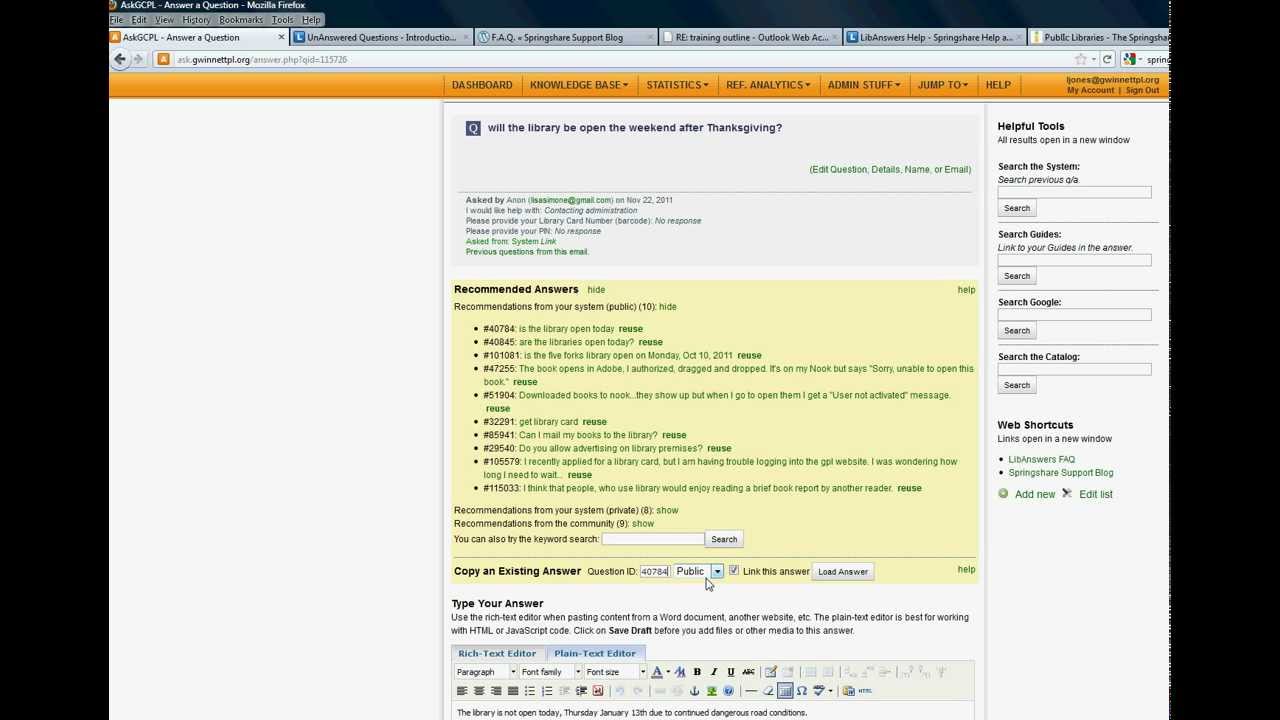The image size is (1280, 720).
Task: Insert anchor using anchor icon
Action: (694, 691)
